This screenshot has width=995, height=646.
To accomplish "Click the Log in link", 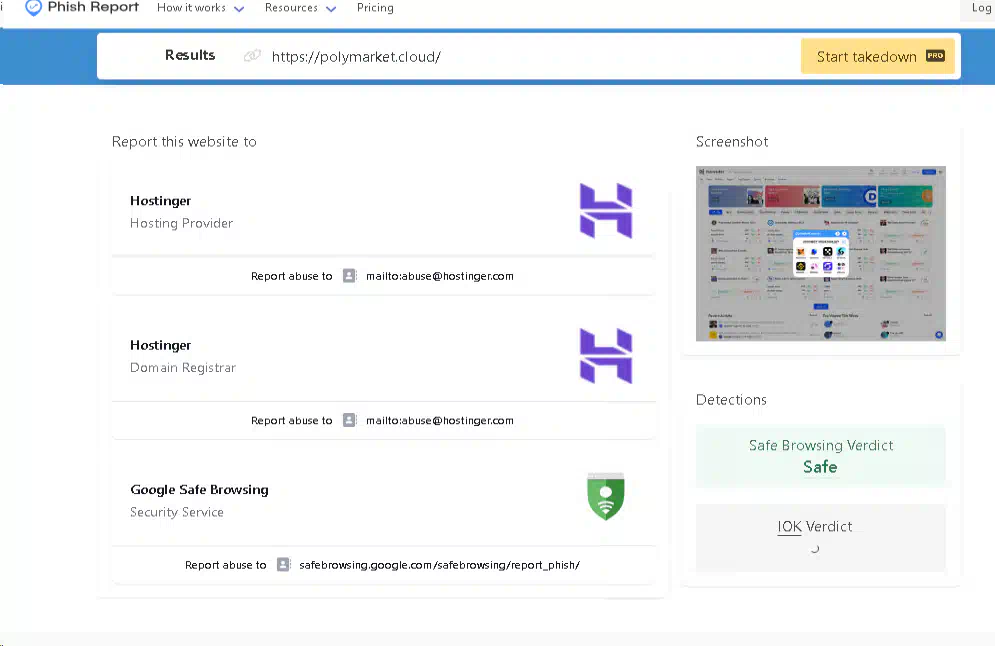I will 982,8.
